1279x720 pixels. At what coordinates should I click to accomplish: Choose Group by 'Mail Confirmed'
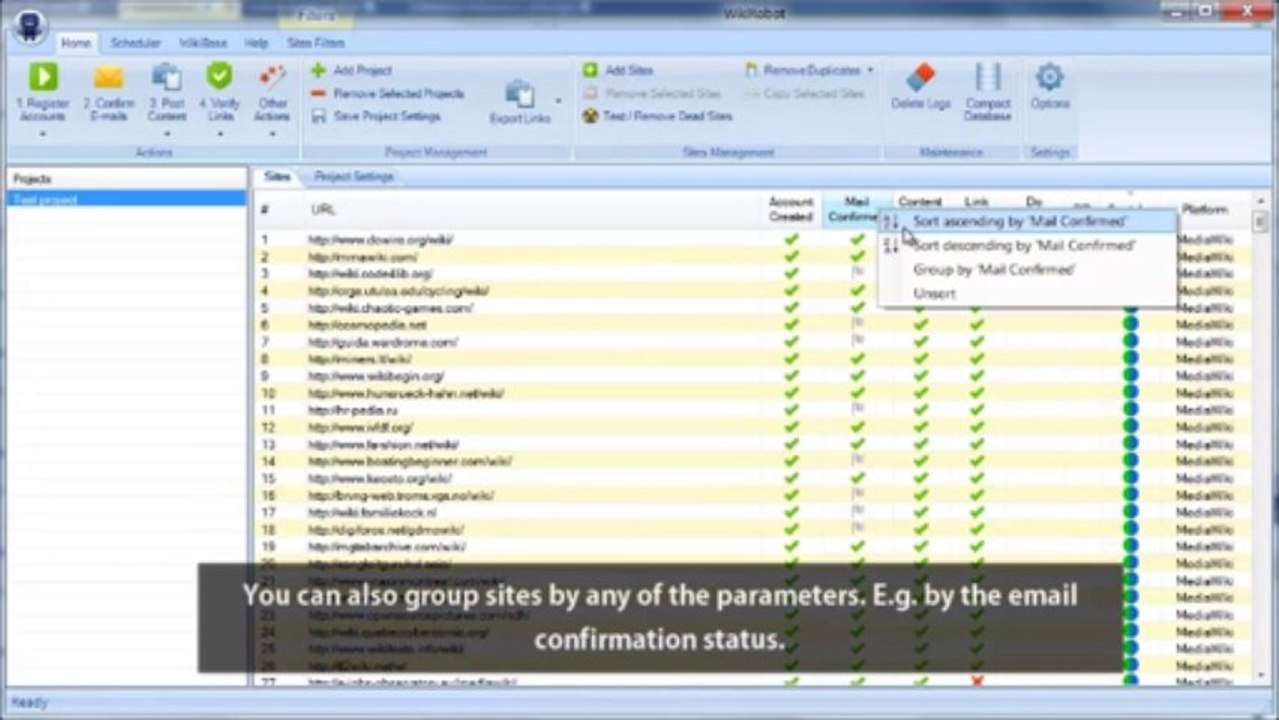coord(1027,270)
